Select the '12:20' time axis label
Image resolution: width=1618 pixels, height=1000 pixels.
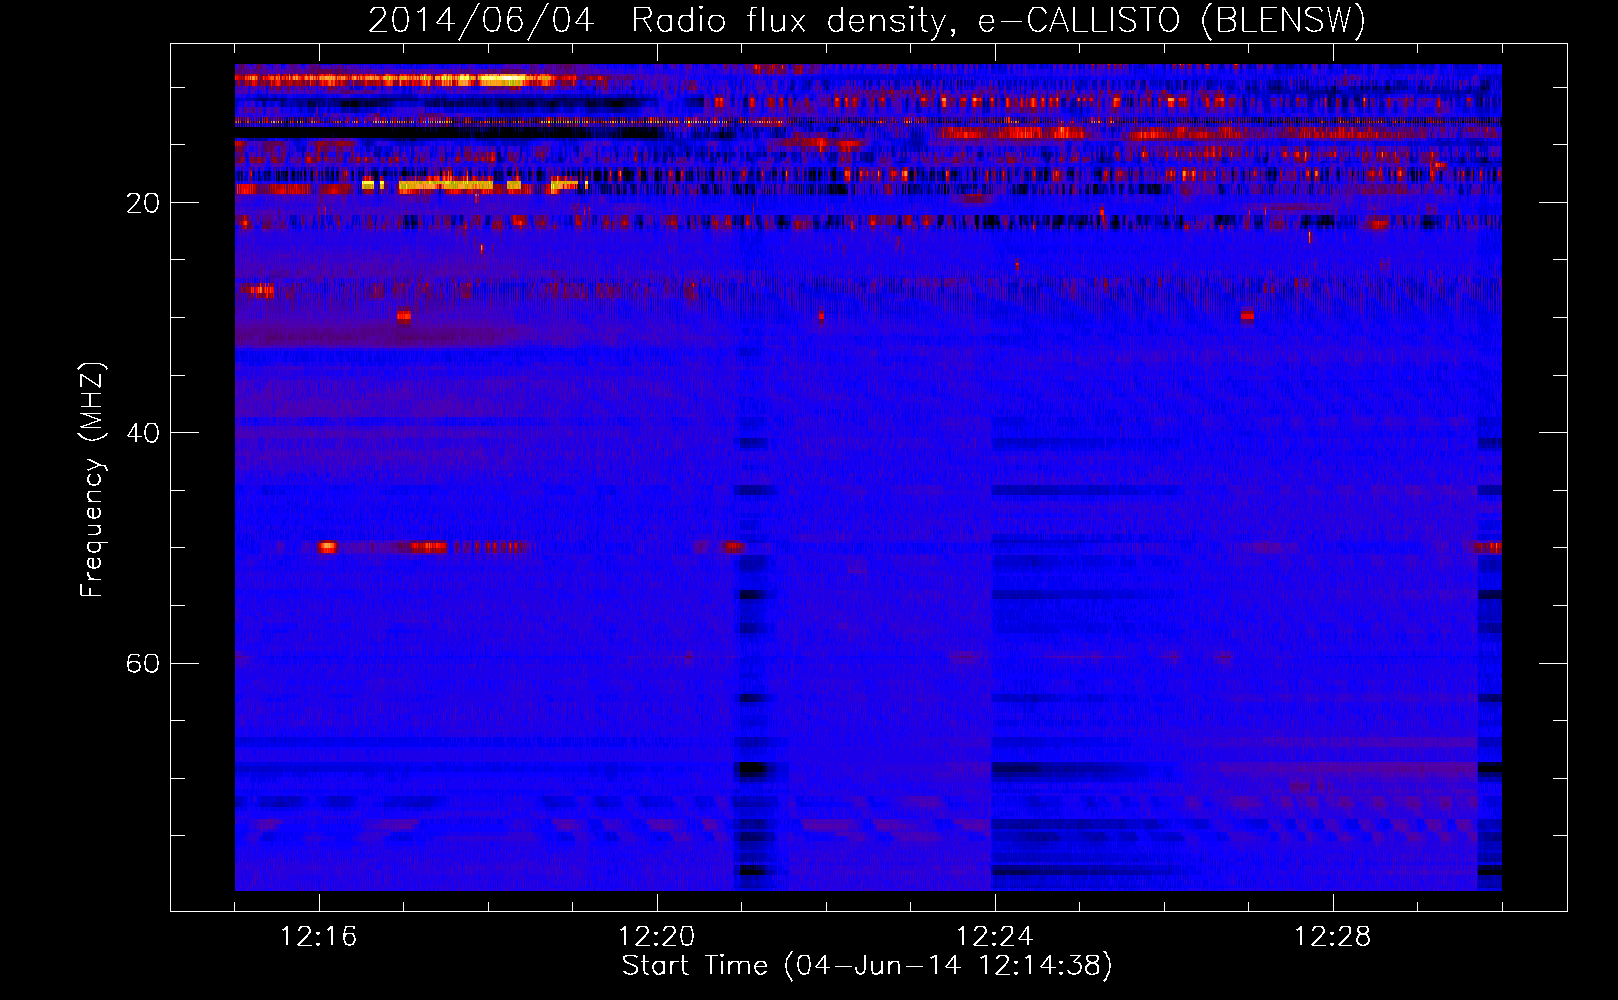(x=657, y=937)
